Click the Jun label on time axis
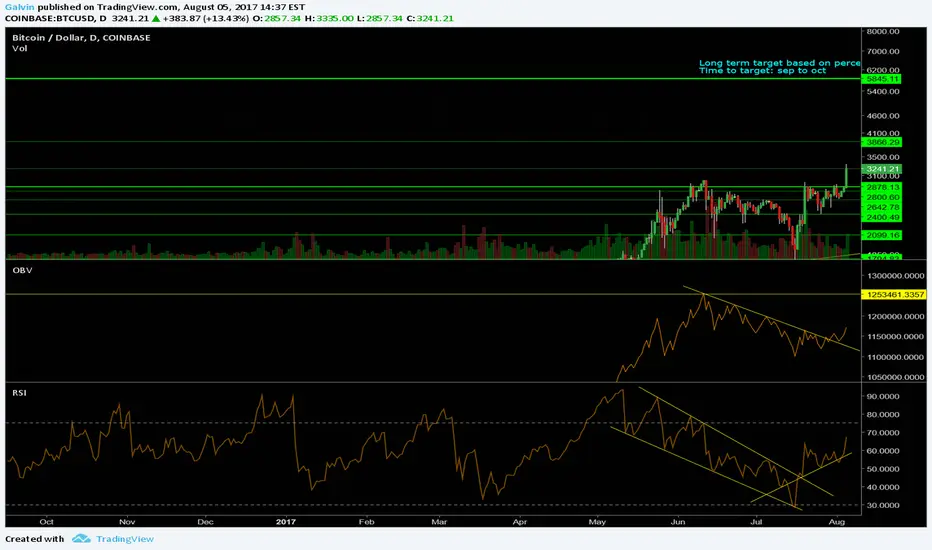 (678, 522)
